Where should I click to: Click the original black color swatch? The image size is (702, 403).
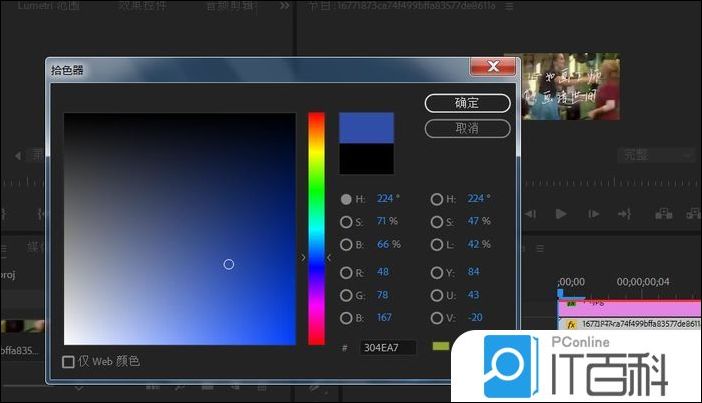point(366,159)
